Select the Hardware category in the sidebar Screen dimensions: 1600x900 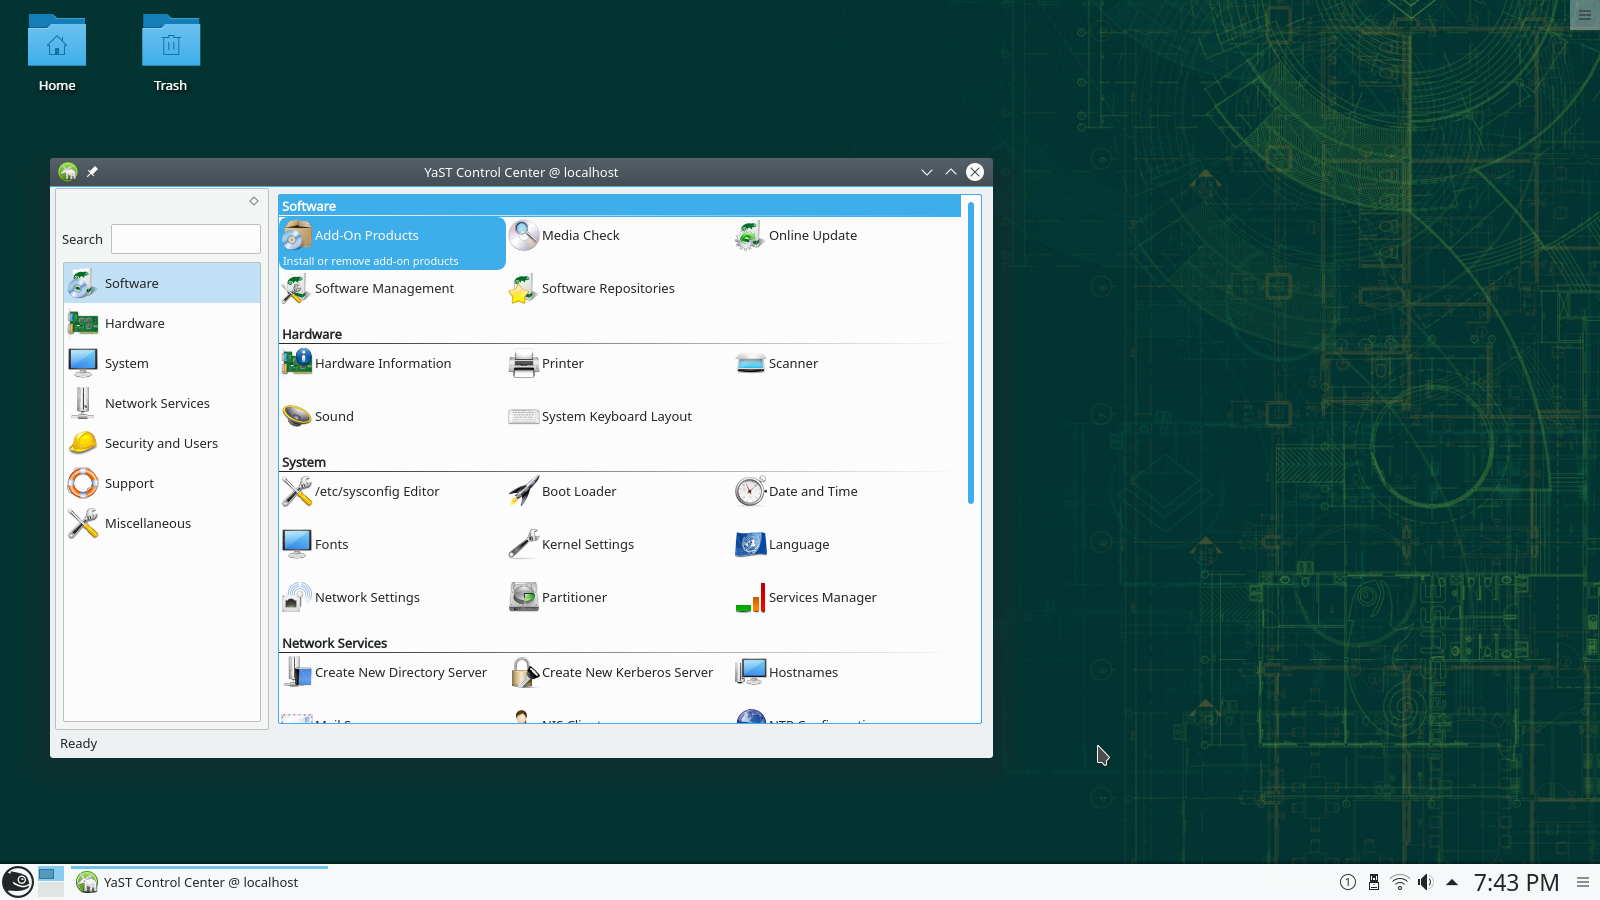162,323
